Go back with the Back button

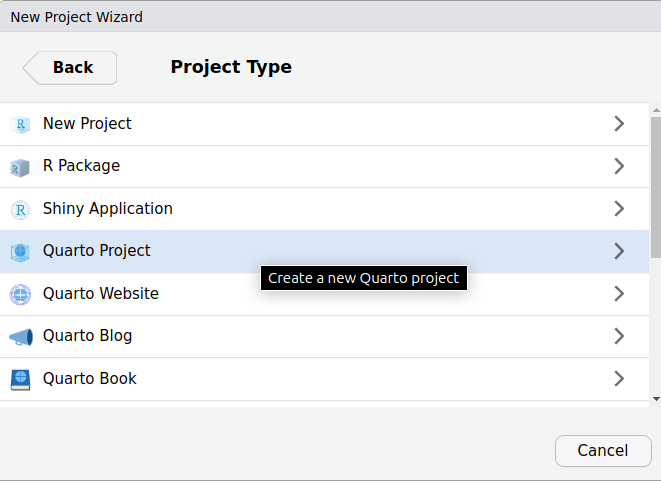[70, 68]
